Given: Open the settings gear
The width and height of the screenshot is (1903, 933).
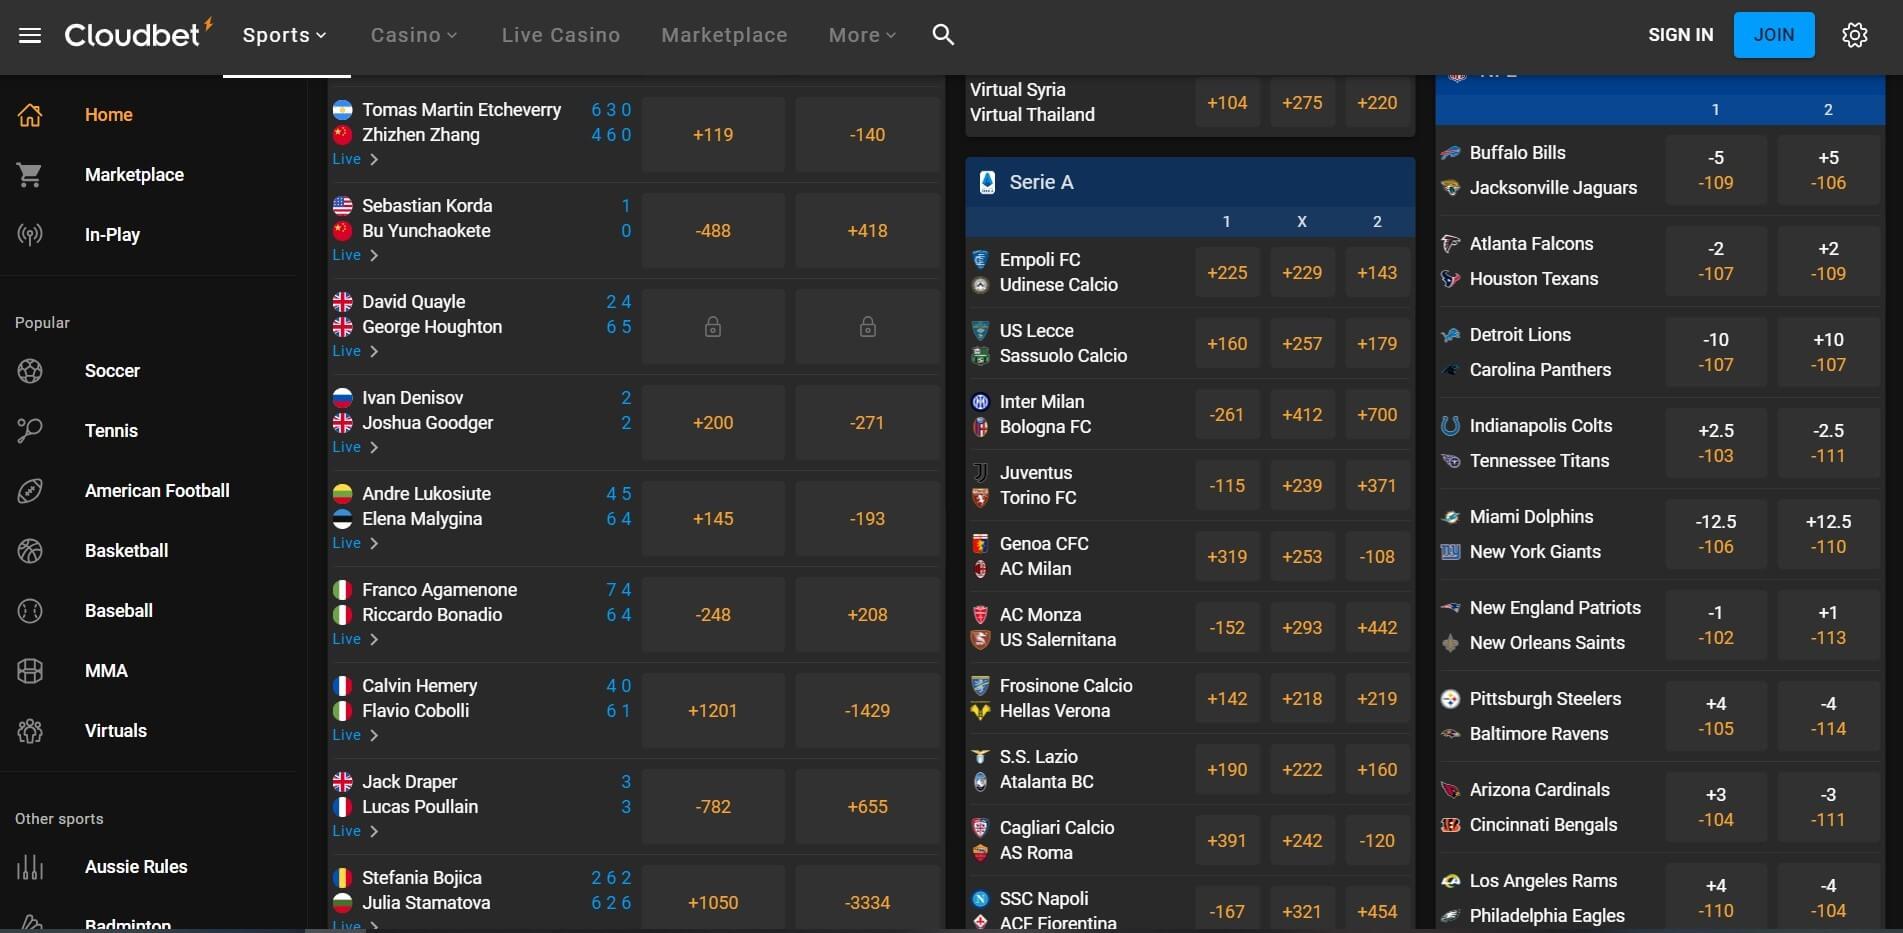Looking at the screenshot, I should coord(1855,35).
